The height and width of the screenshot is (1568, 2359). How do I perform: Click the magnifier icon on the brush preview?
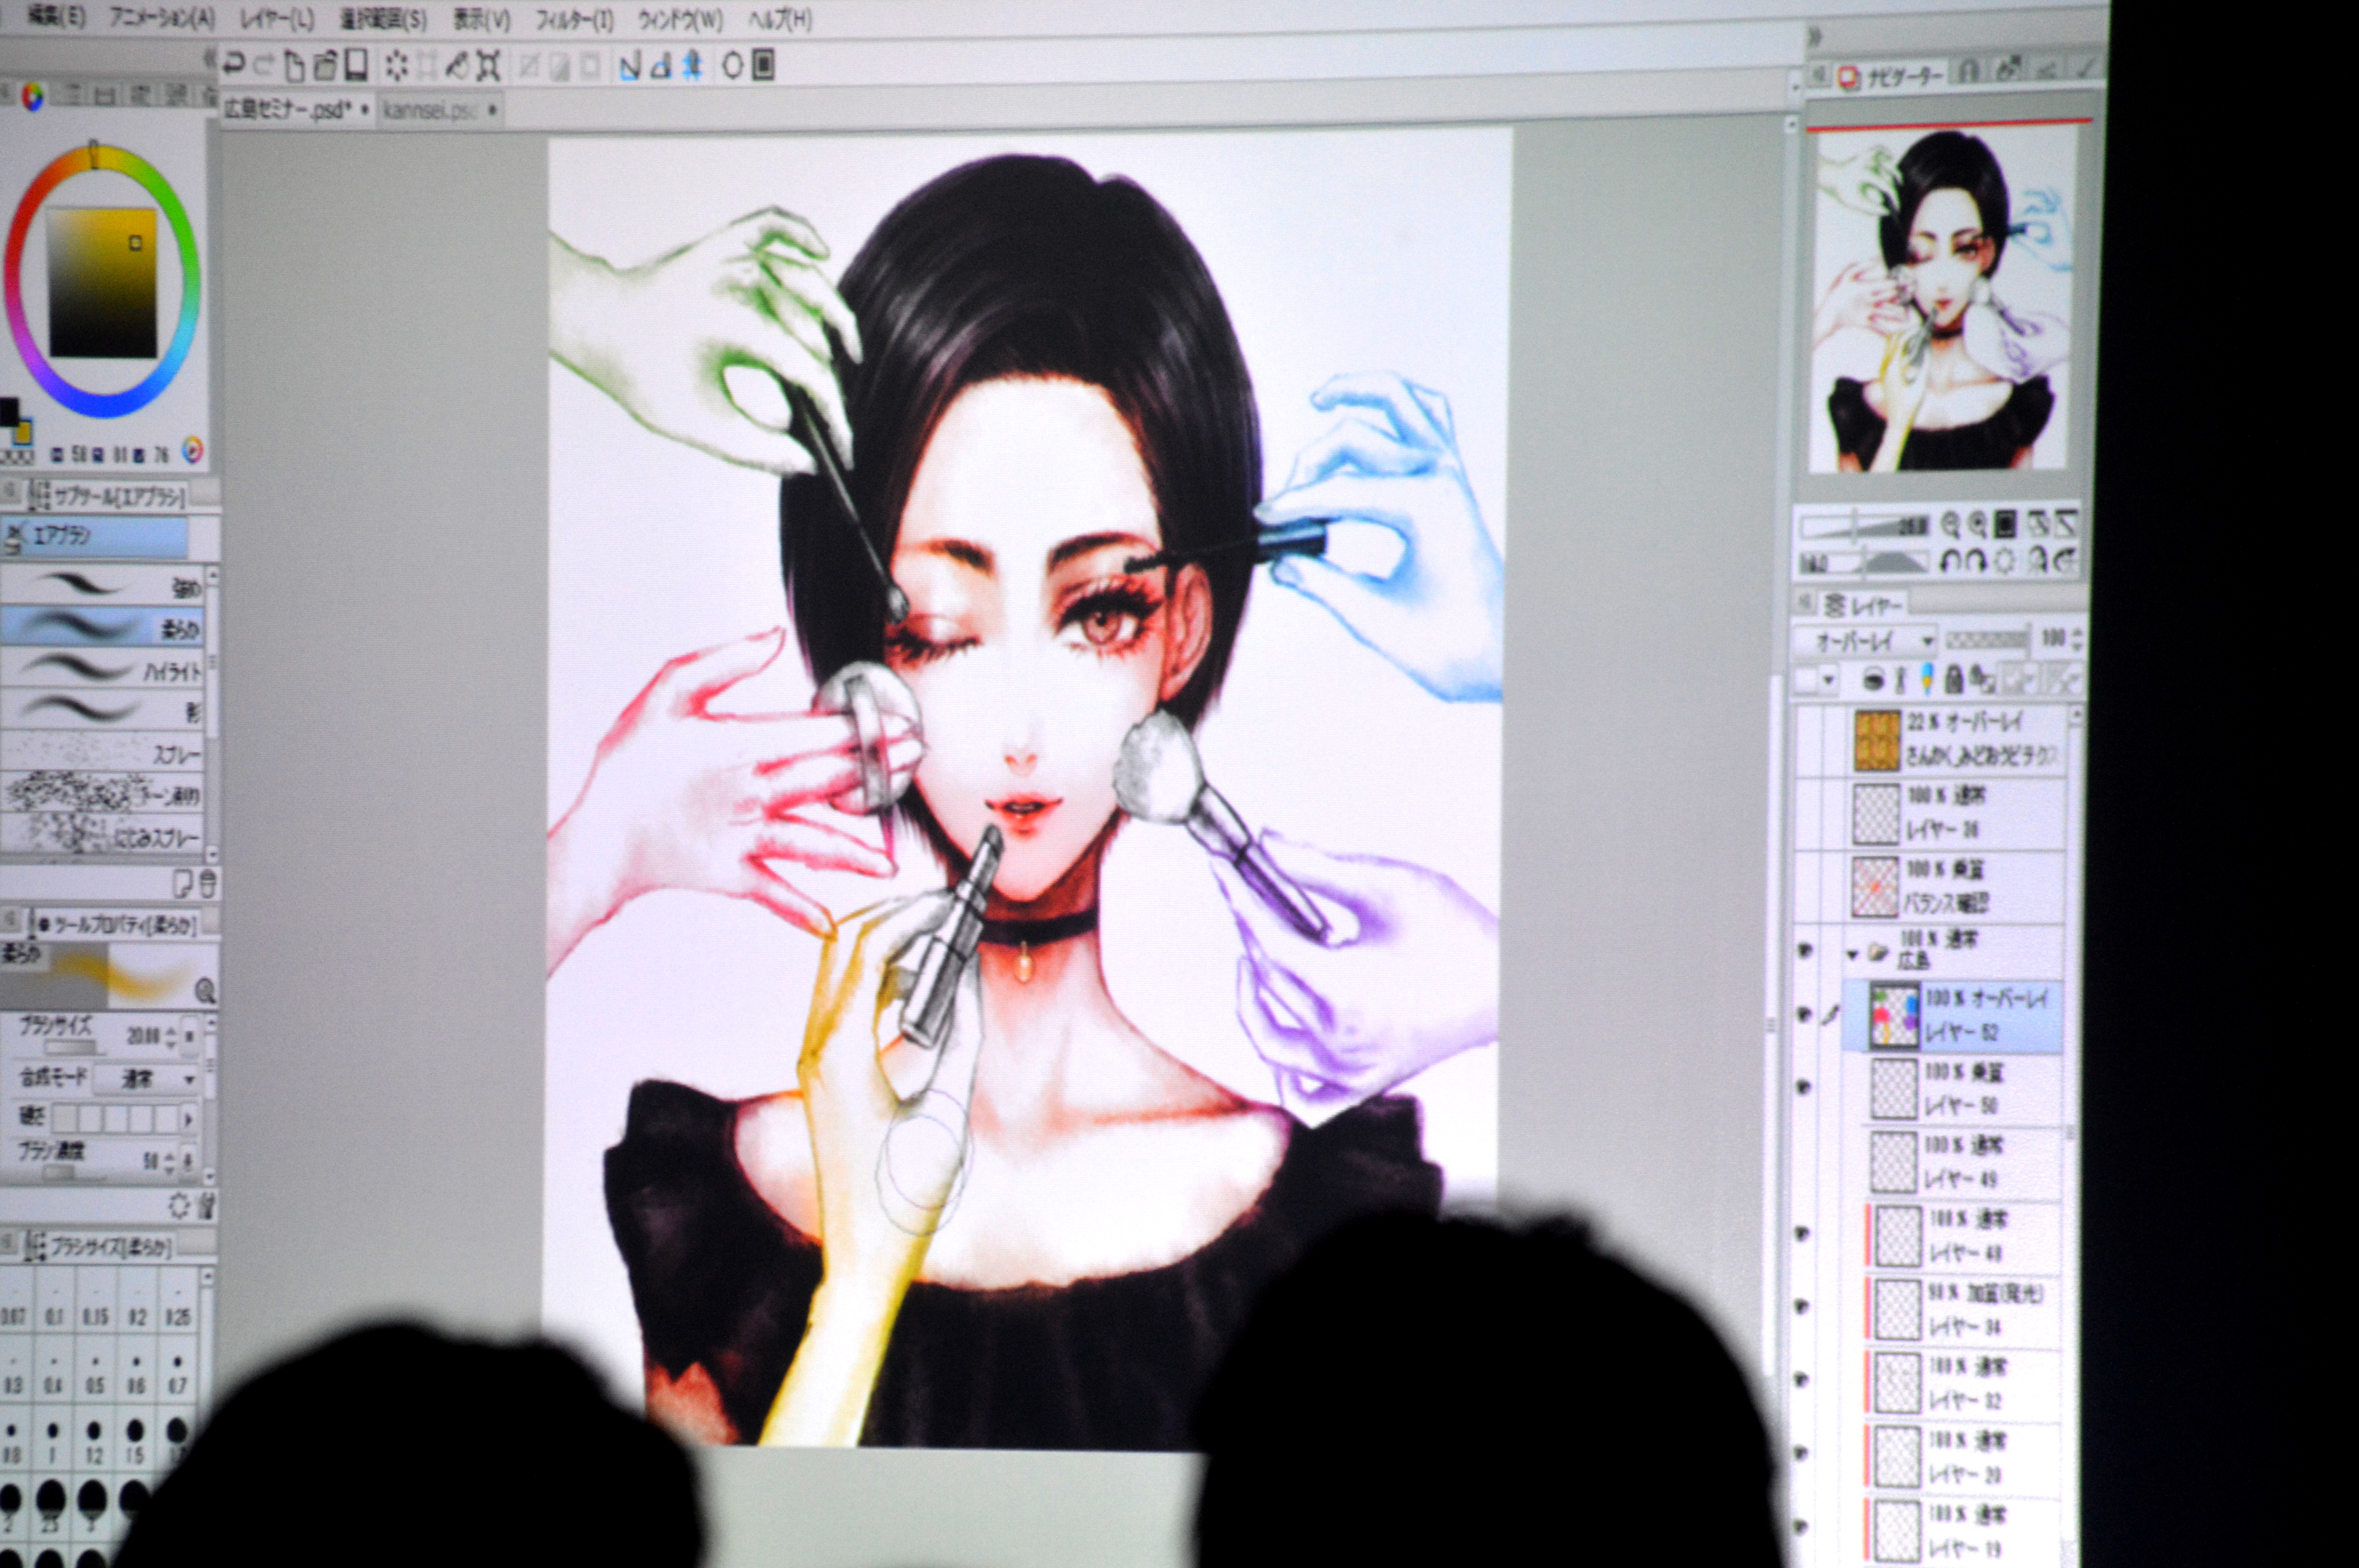coord(205,991)
